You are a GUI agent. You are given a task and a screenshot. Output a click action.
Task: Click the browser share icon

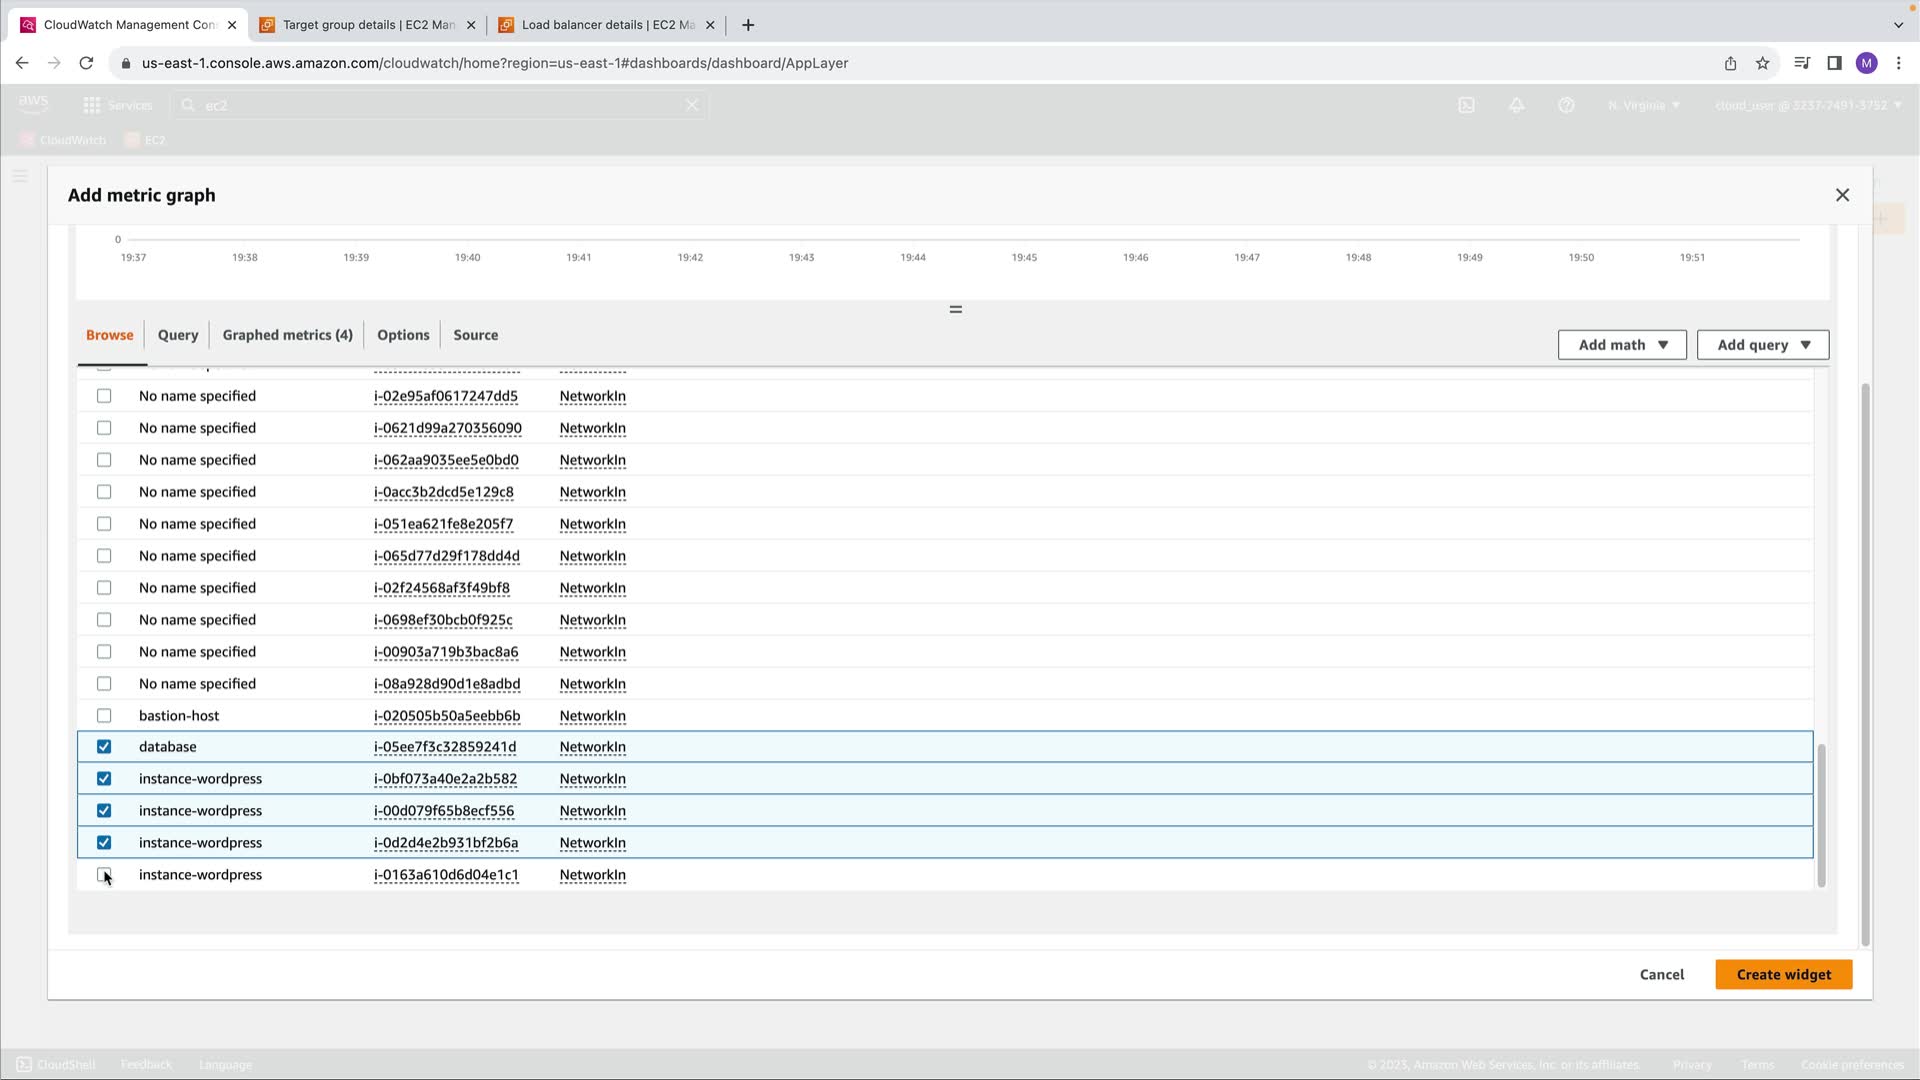click(x=1730, y=63)
